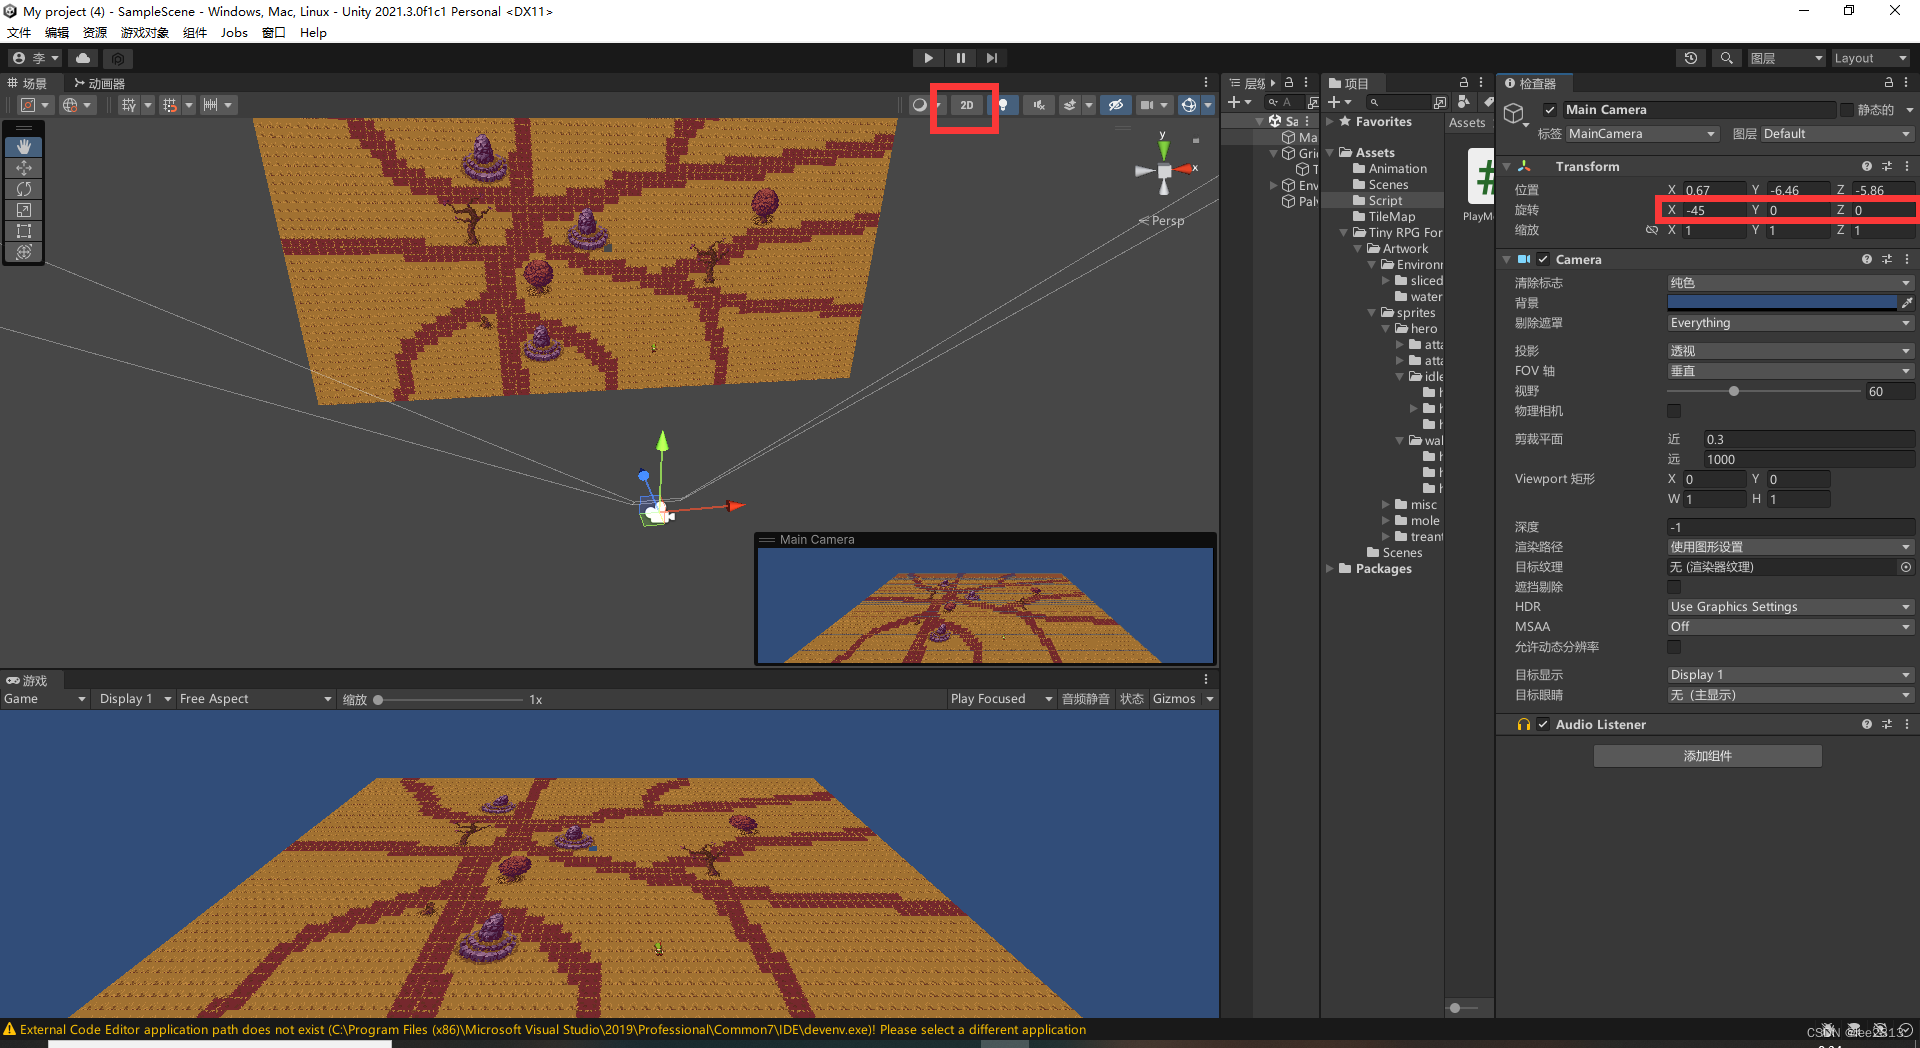Click the 状态 stats button
This screenshot has height=1048, width=1920.
click(x=1131, y=699)
